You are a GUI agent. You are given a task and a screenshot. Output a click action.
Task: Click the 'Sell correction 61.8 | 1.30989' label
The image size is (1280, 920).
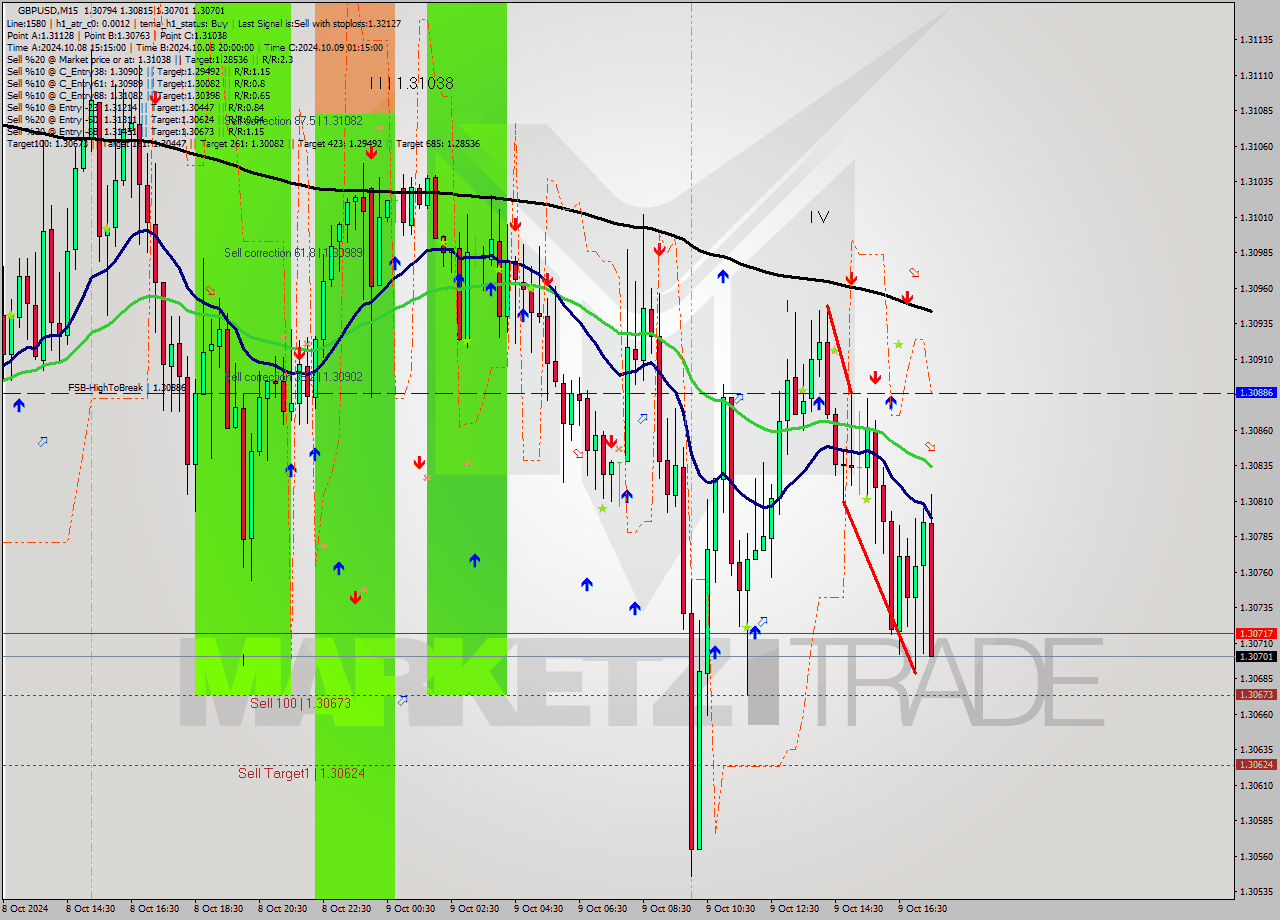click(293, 253)
